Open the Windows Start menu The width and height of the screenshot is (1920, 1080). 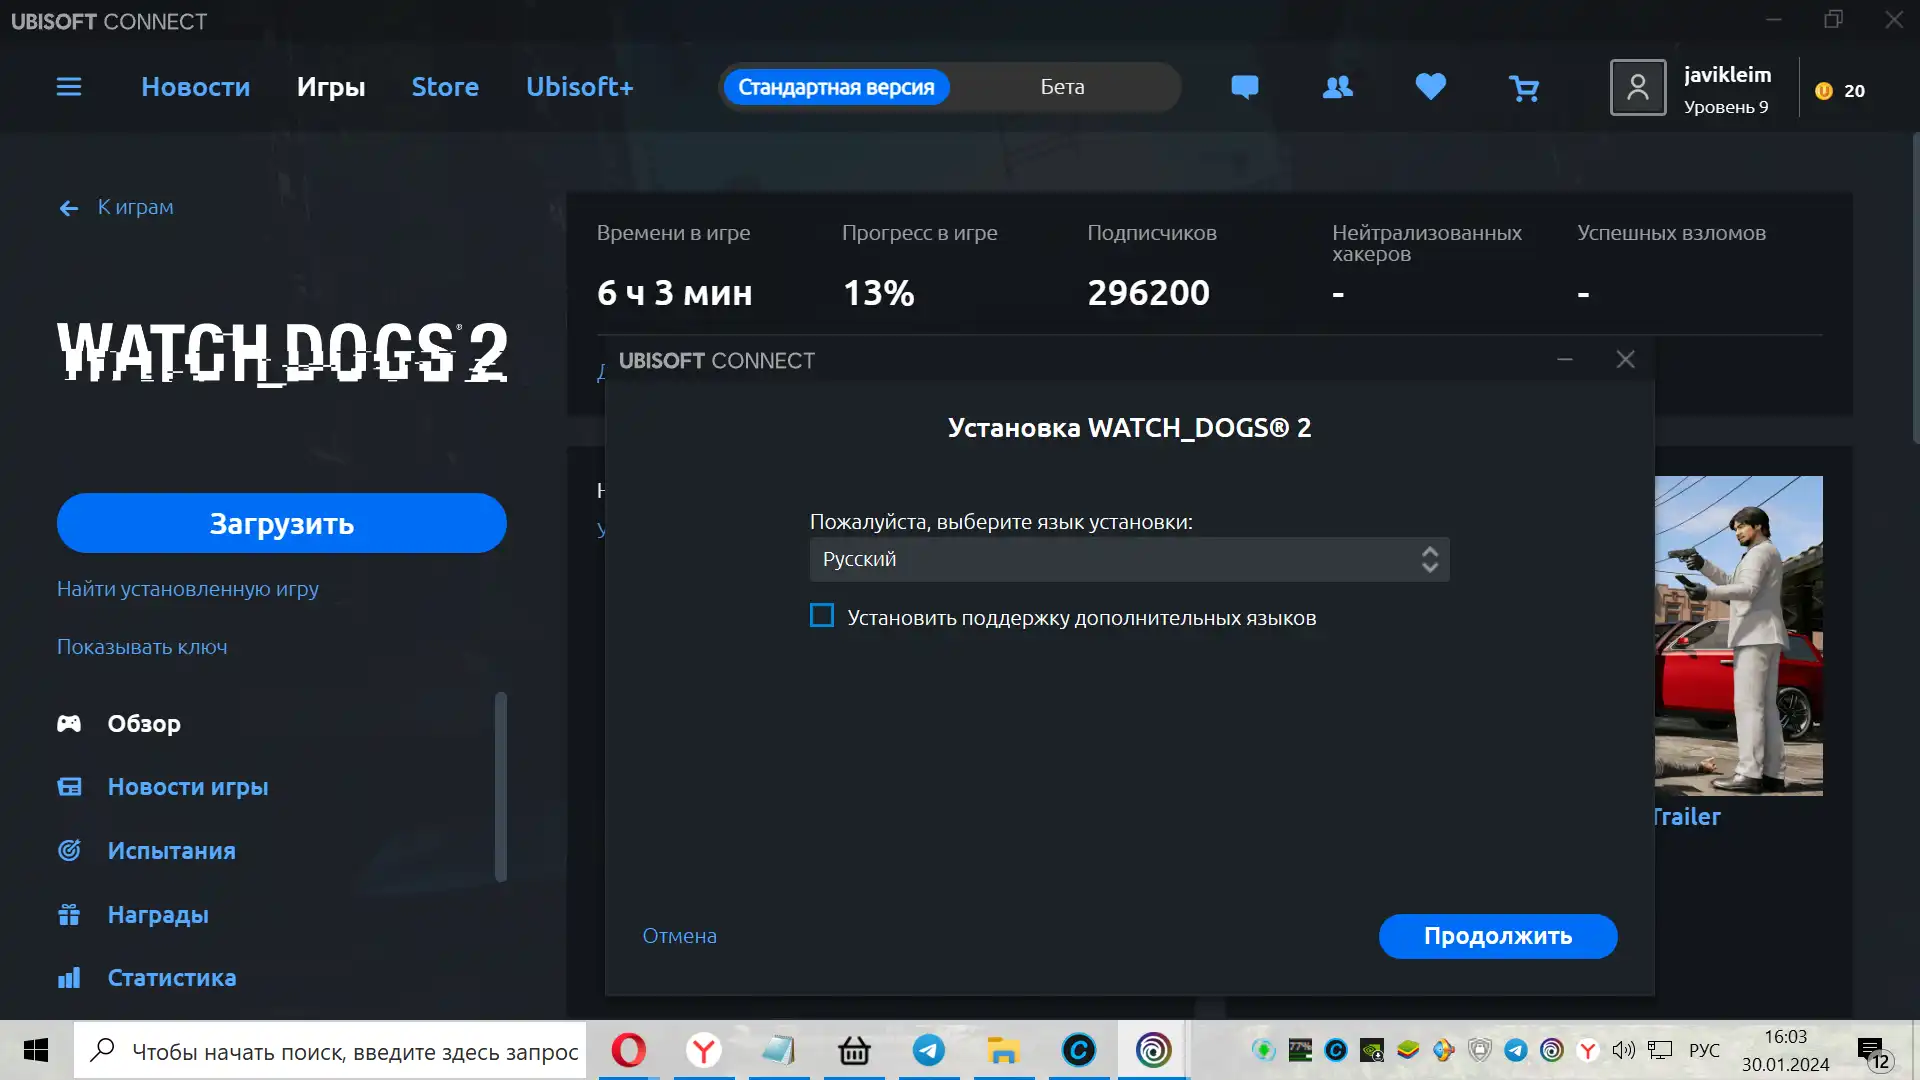tap(36, 1050)
